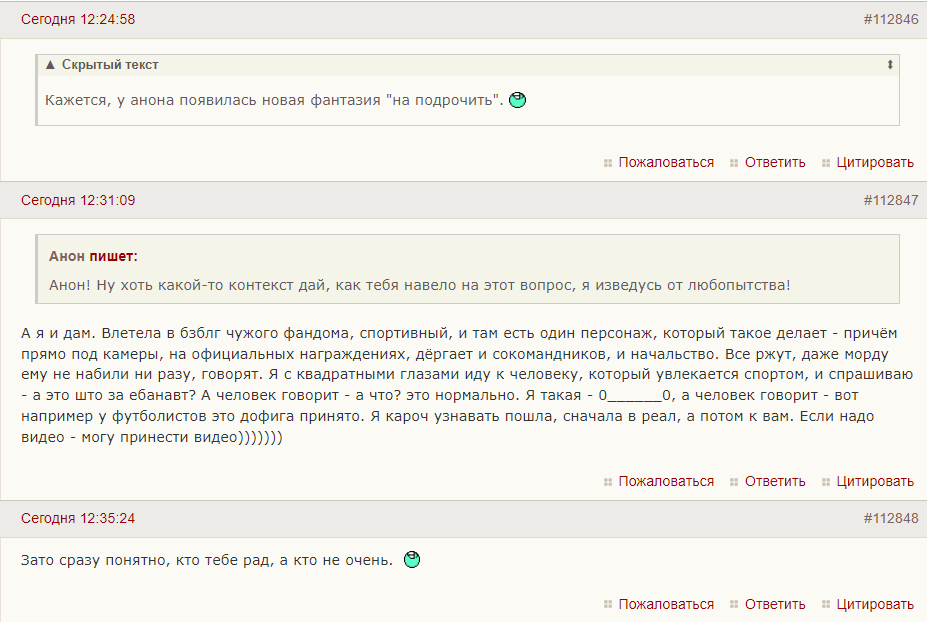
Task: Report post #112846 via "Пожаловаться"
Action: pos(666,162)
